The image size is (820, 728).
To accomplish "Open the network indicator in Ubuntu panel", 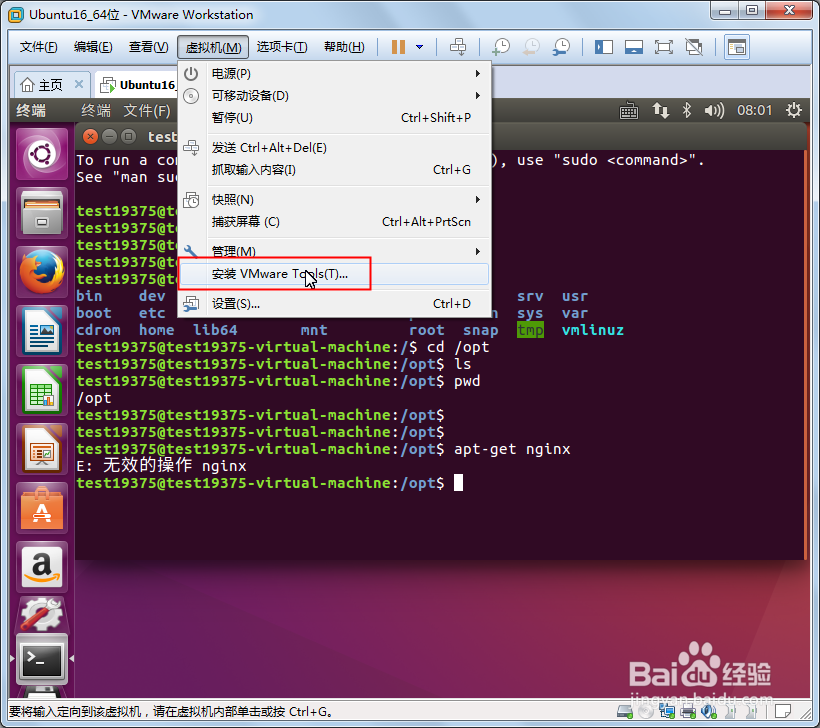I will 660,110.
